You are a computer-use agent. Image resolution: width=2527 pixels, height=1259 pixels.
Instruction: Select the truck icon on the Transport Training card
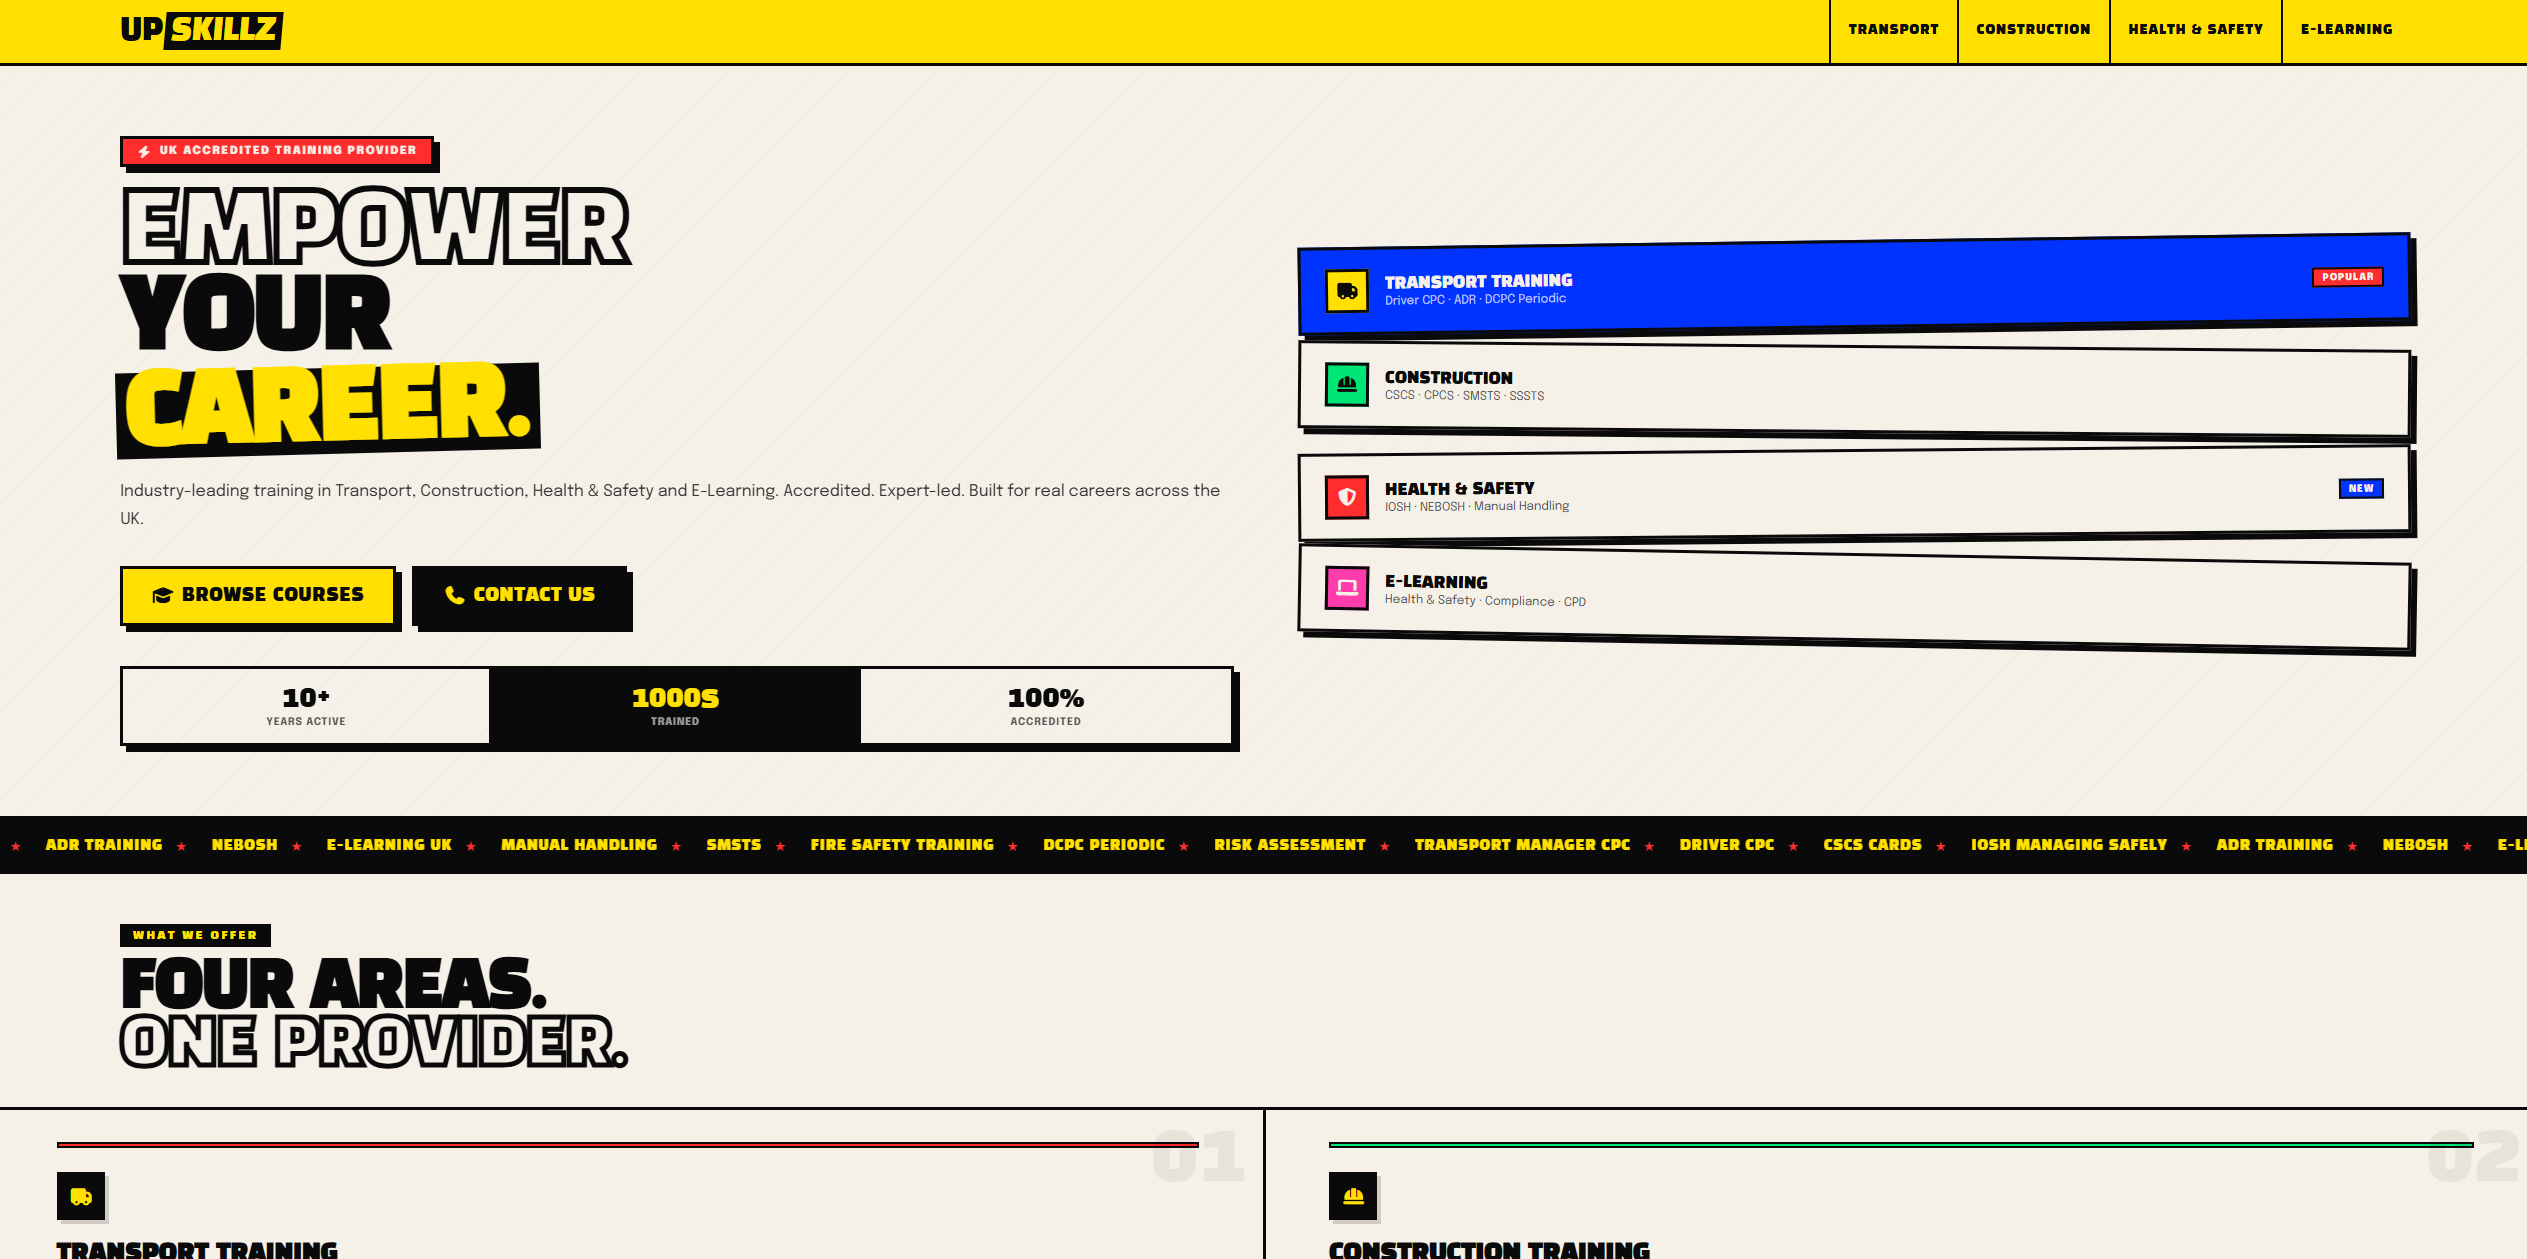pyautogui.click(x=1346, y=290)
